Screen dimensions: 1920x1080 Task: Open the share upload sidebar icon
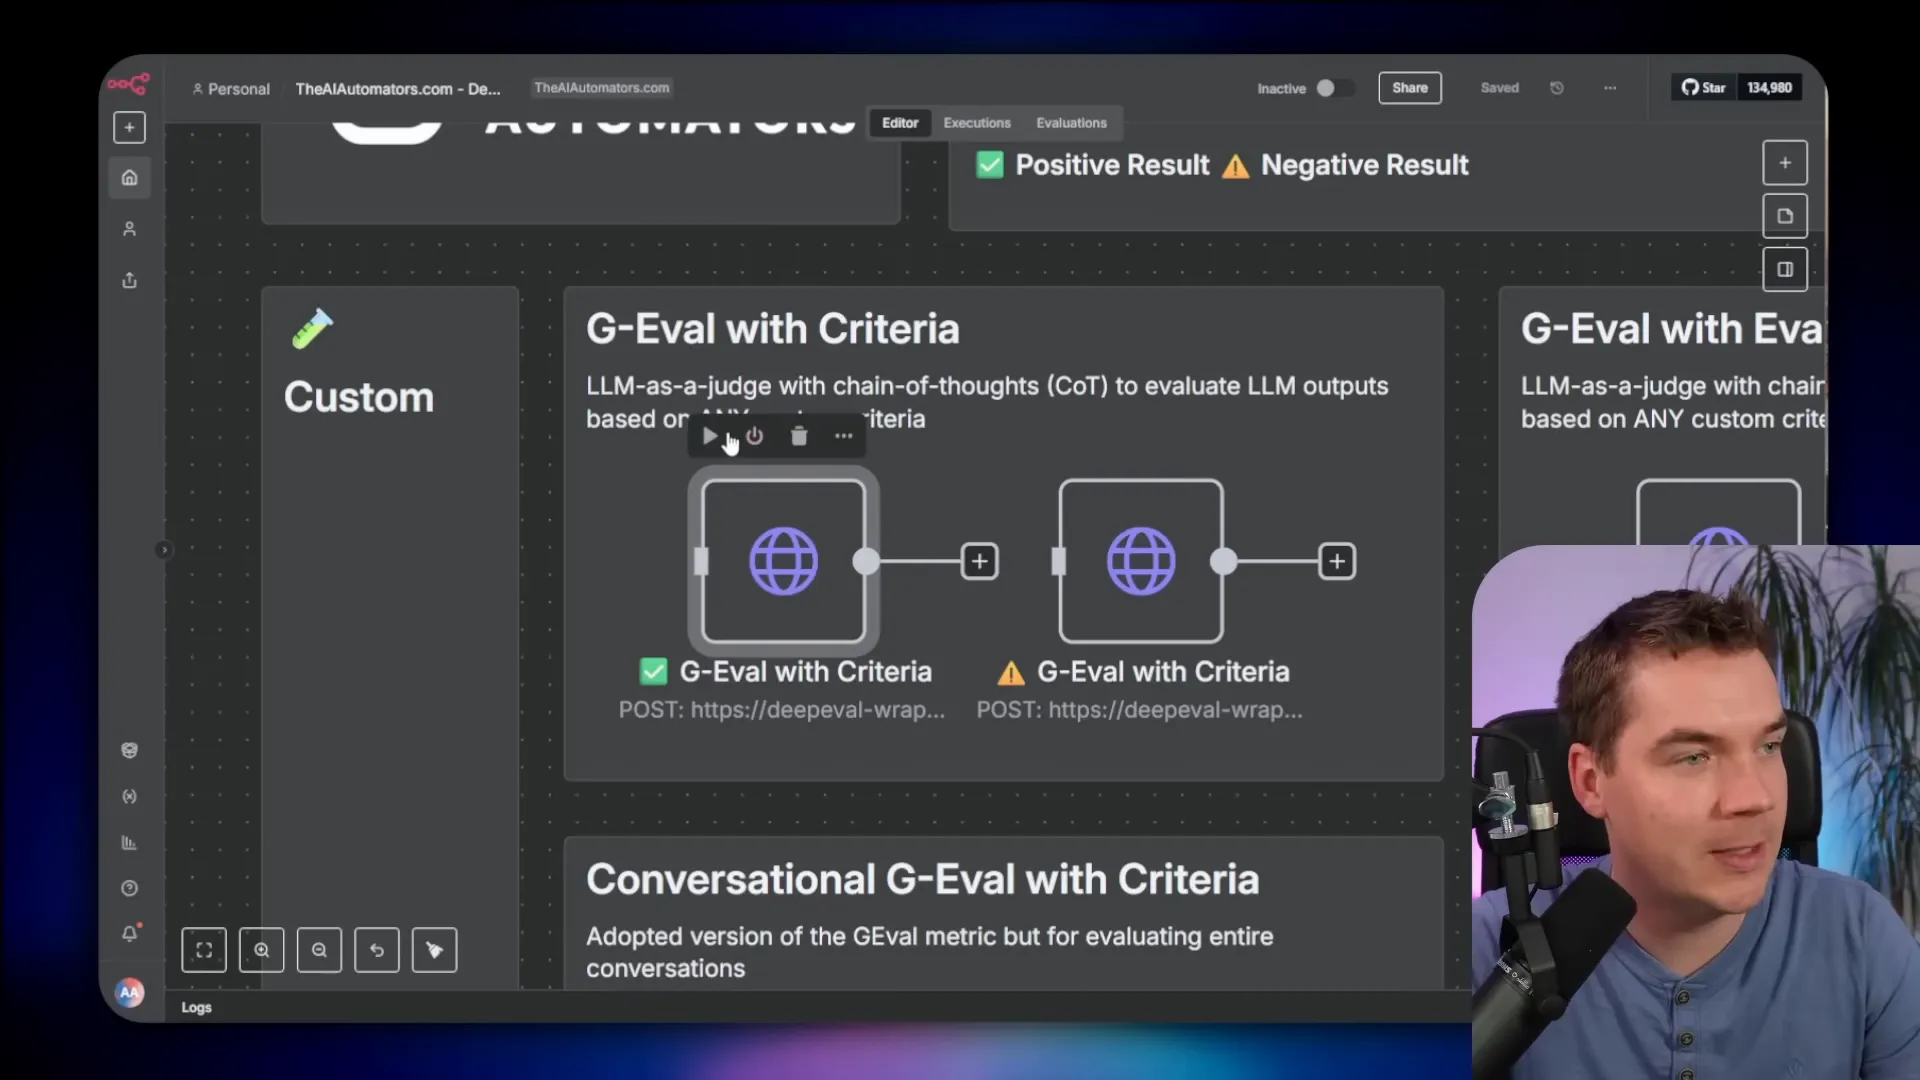(x=129, y=280)
